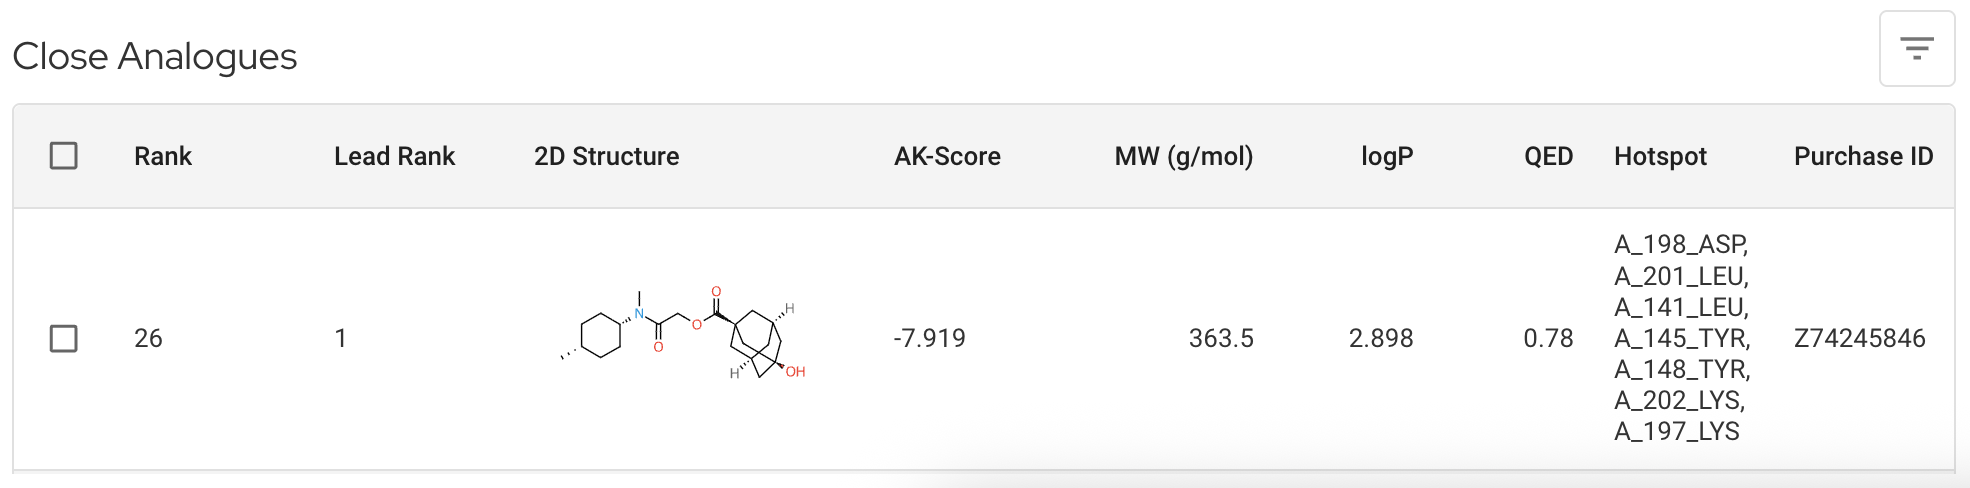Image resolution: width=1970 pixels, height=488 pixels.
Task: Click the hotspot residue list cell
Action: point(1682,338)
